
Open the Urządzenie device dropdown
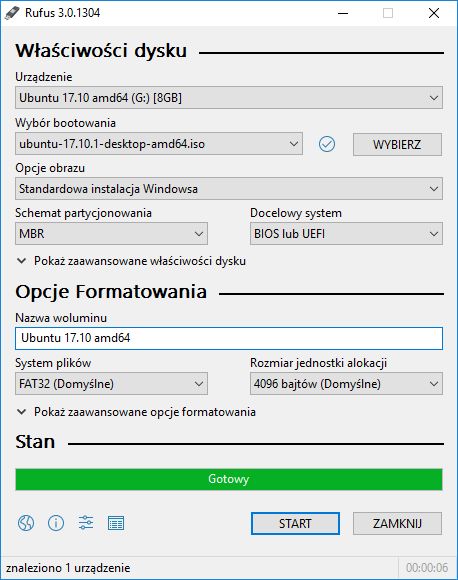229,98
